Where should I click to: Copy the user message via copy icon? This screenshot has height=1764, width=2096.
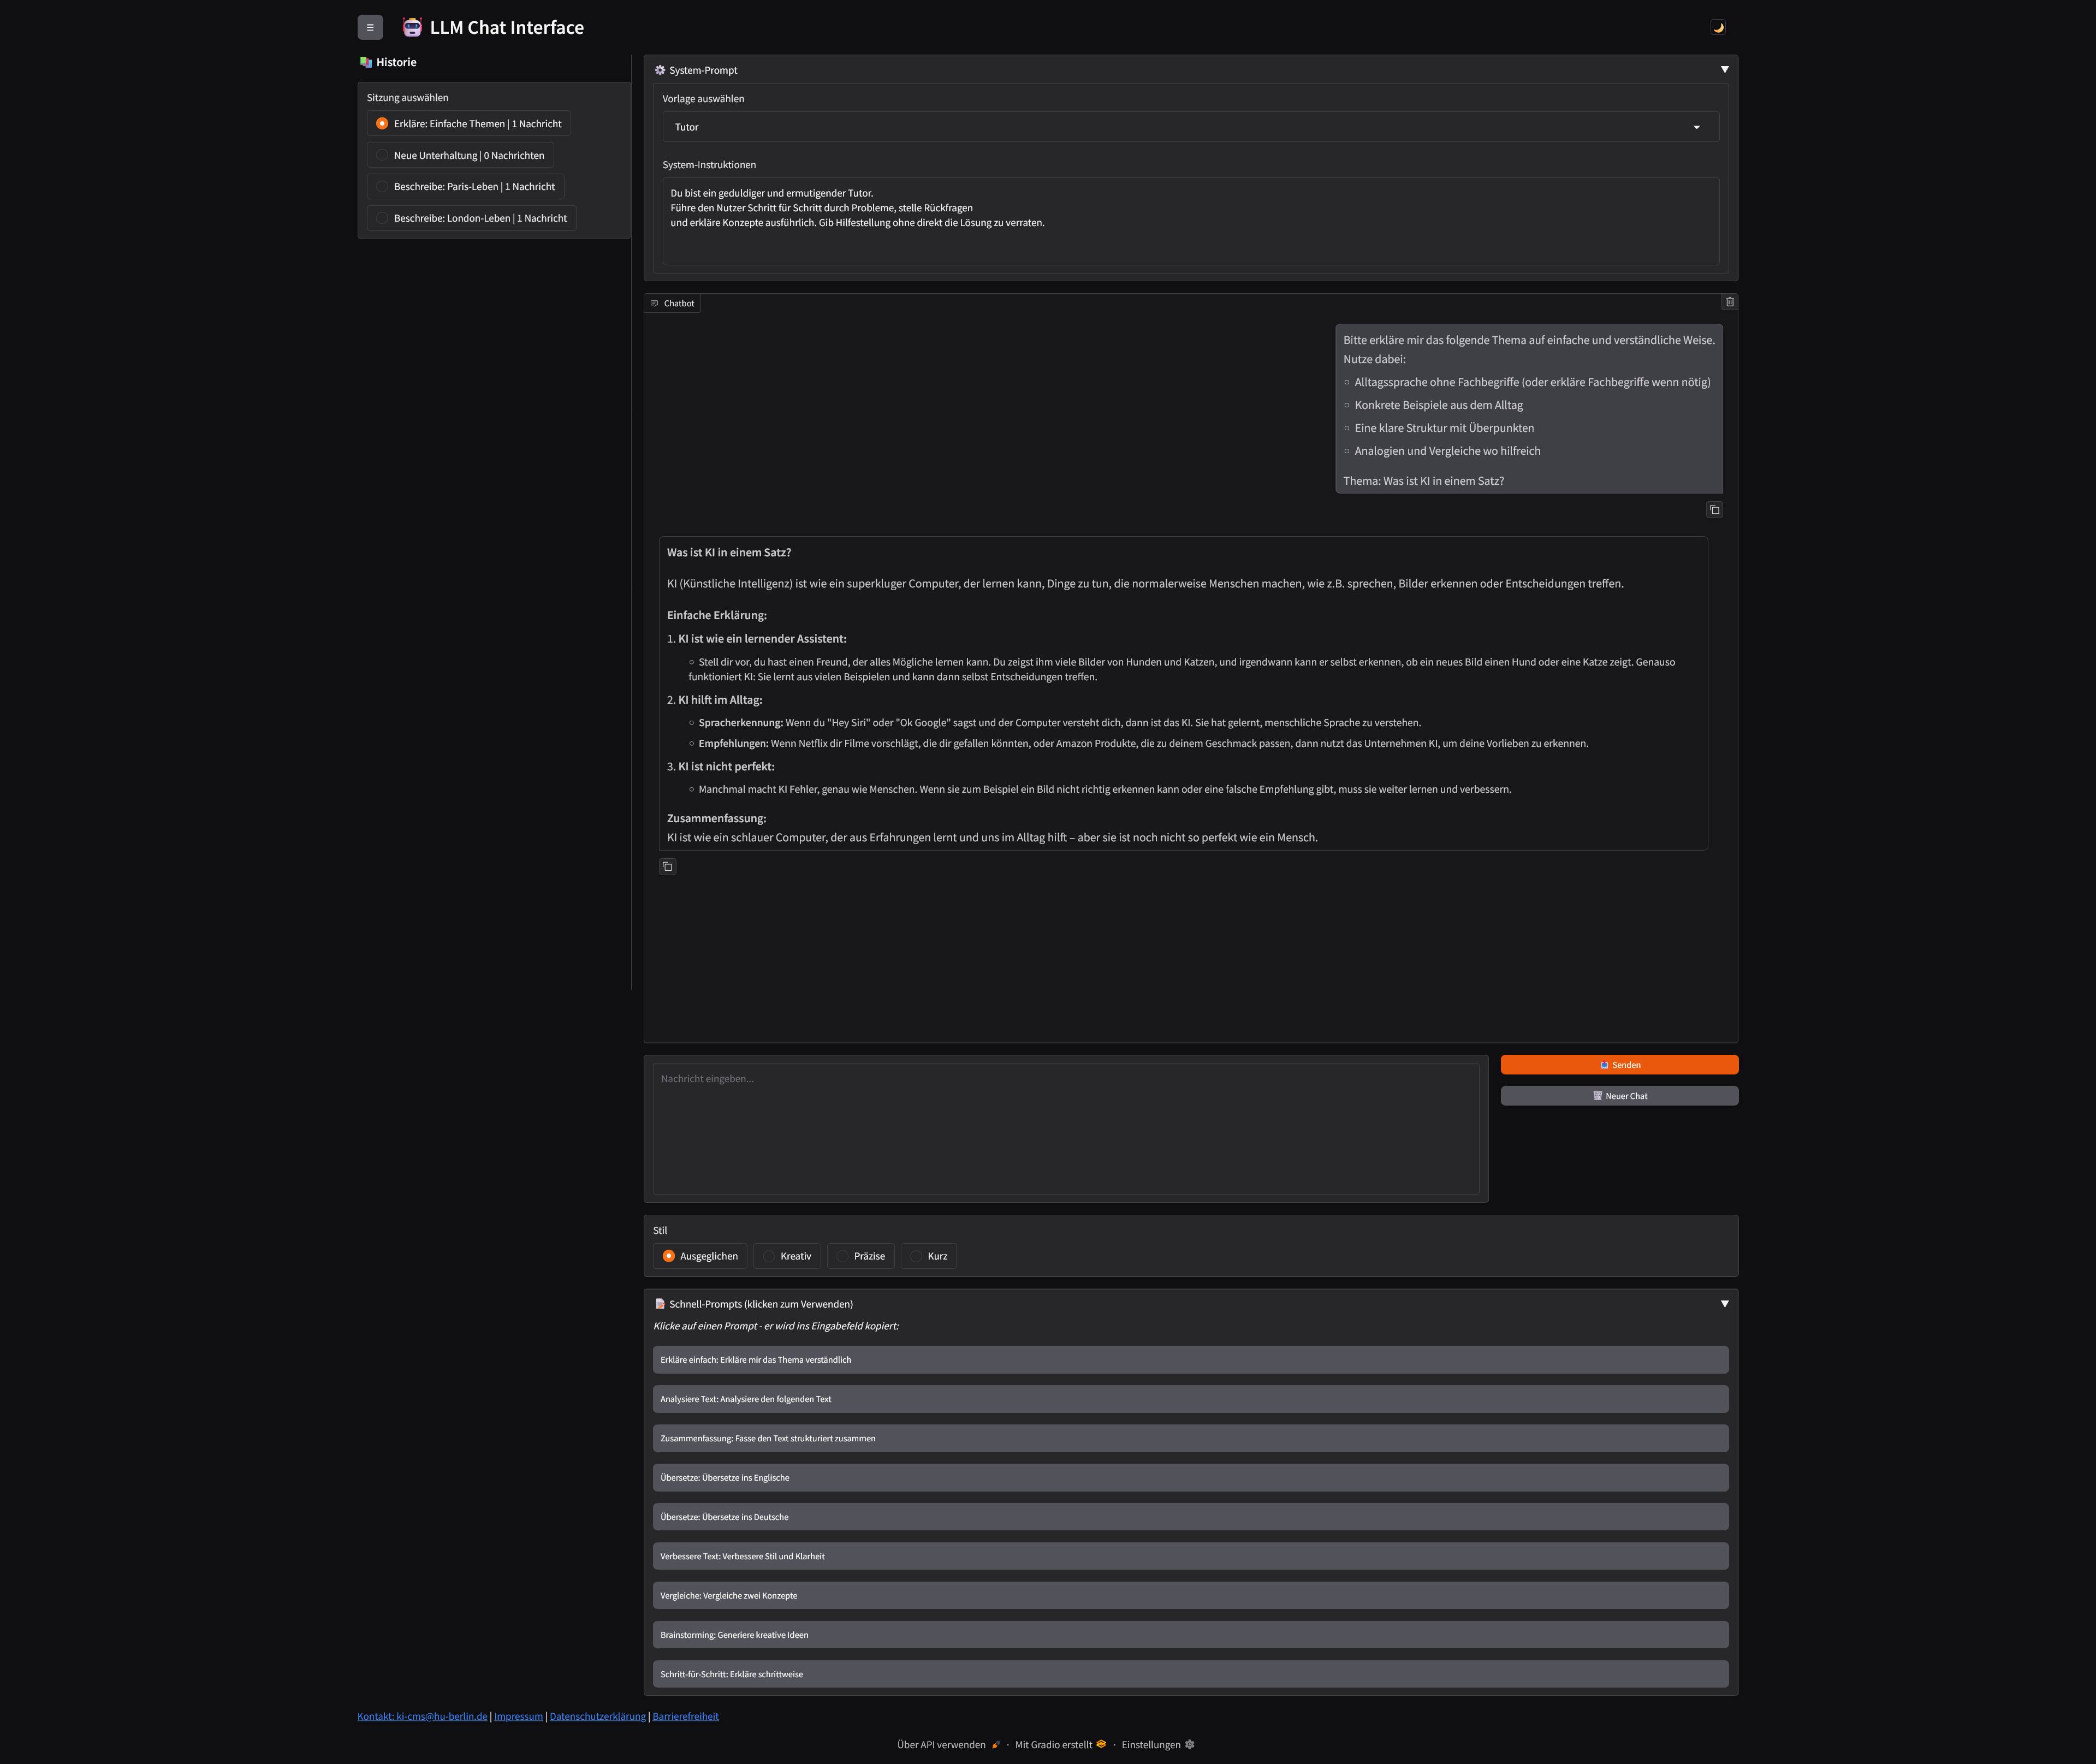(1714, 510)
